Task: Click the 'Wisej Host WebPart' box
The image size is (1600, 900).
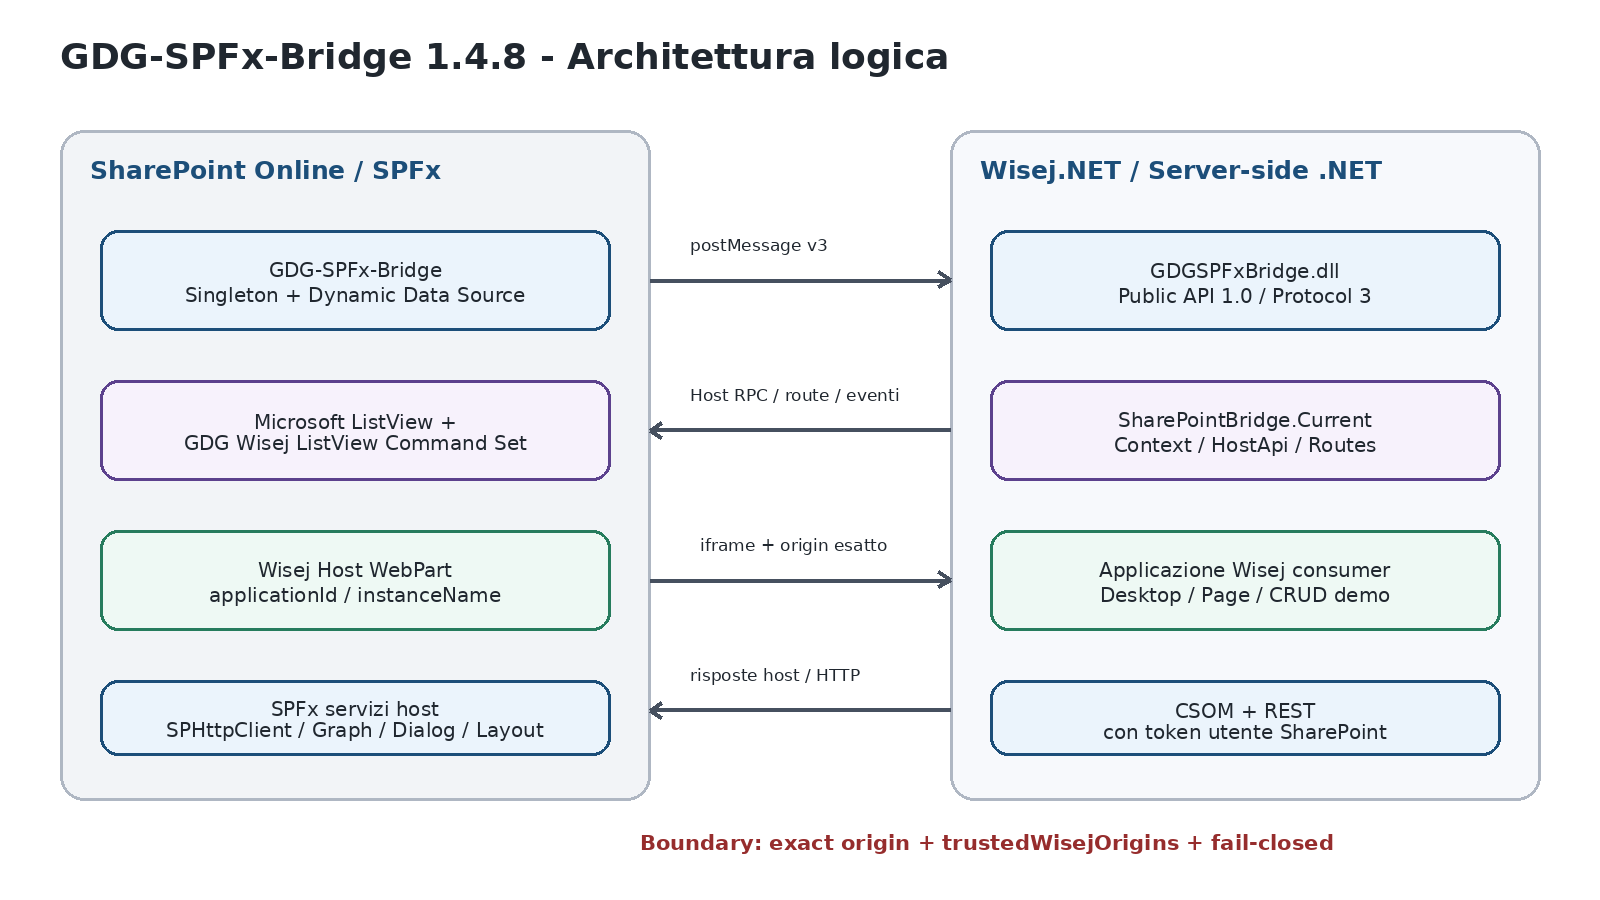Action: coord(355,581)
